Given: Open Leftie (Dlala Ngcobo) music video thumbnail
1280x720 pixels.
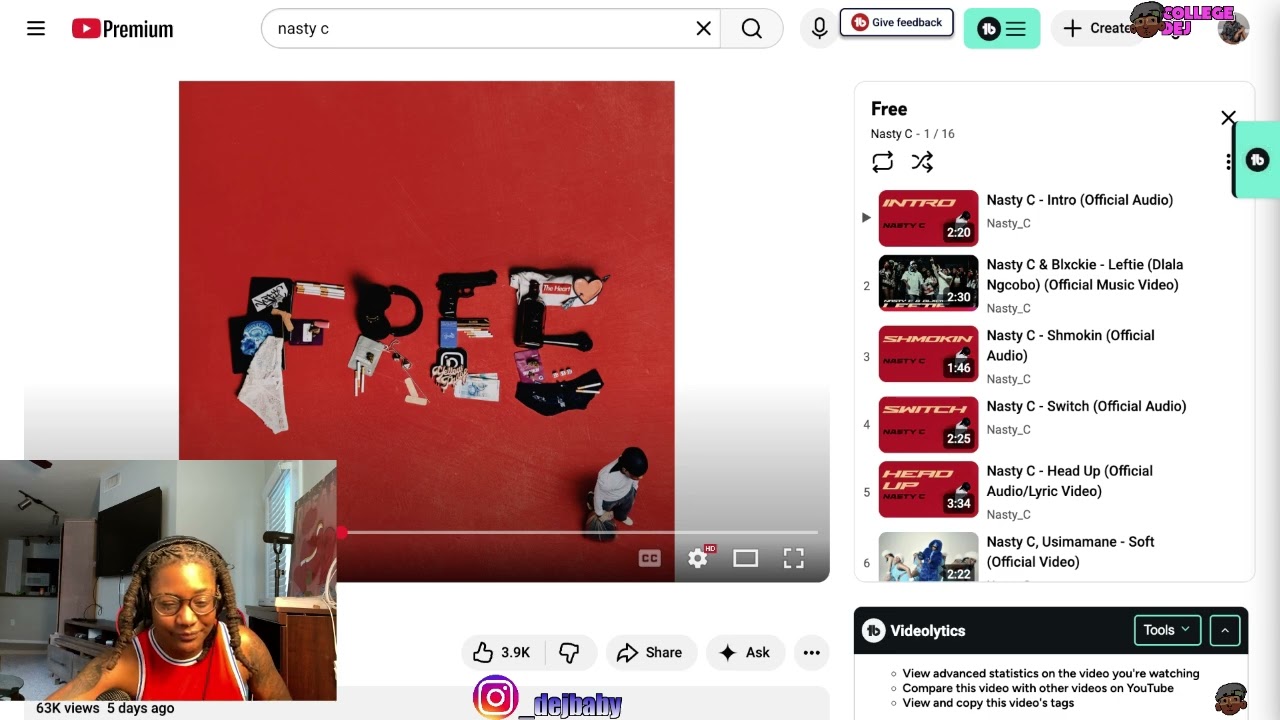Looking at the screenshot, I should [x=928, y=283].
